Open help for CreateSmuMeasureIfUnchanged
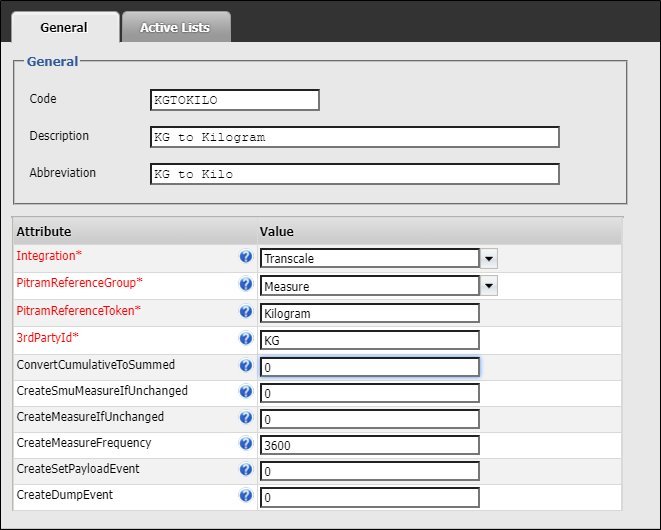This screenshot has width=661, height=530. coord(245,392)
